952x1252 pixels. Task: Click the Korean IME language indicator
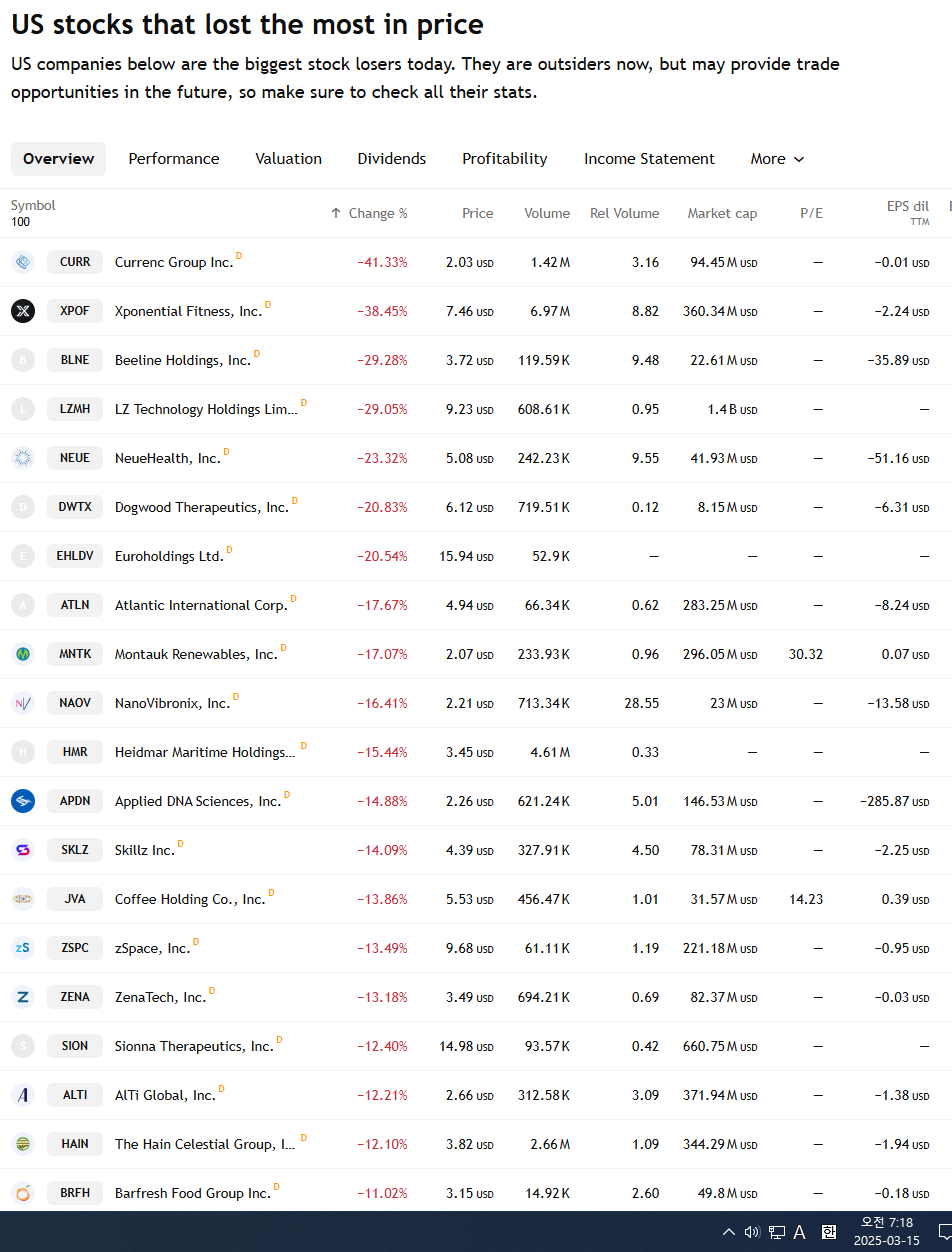pos(829,1232)
